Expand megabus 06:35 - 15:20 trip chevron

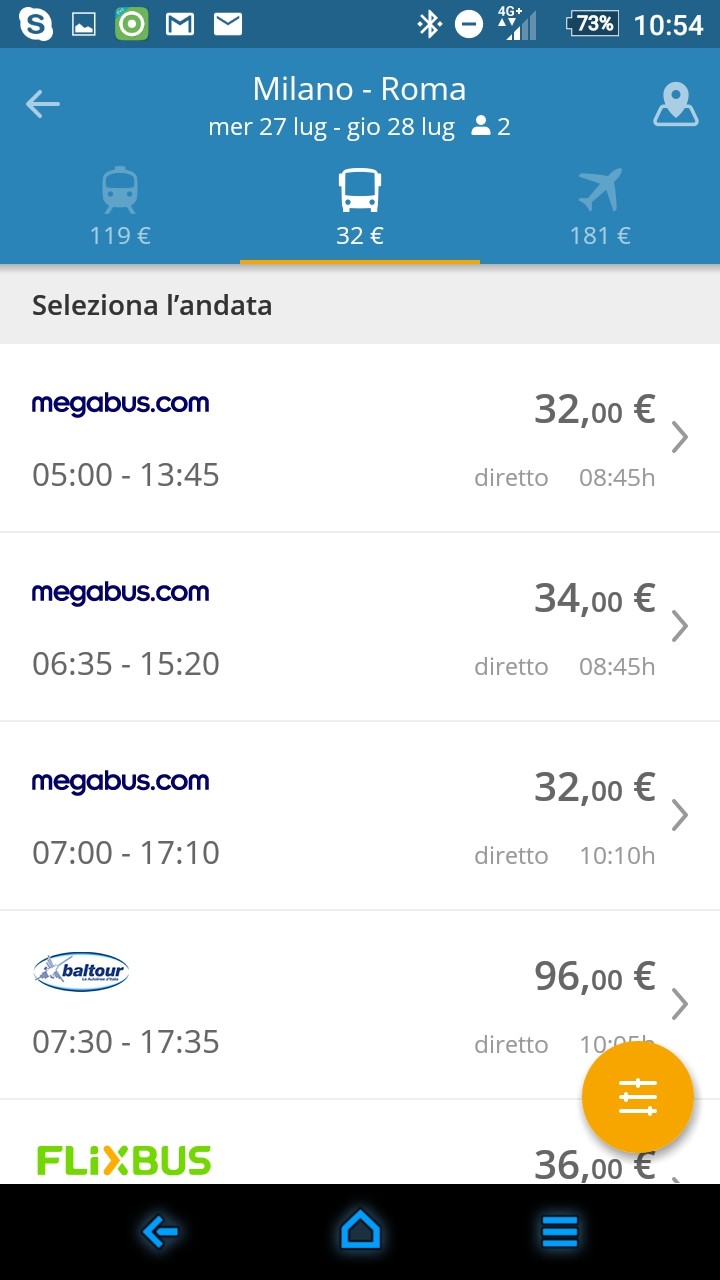[680, 627]
